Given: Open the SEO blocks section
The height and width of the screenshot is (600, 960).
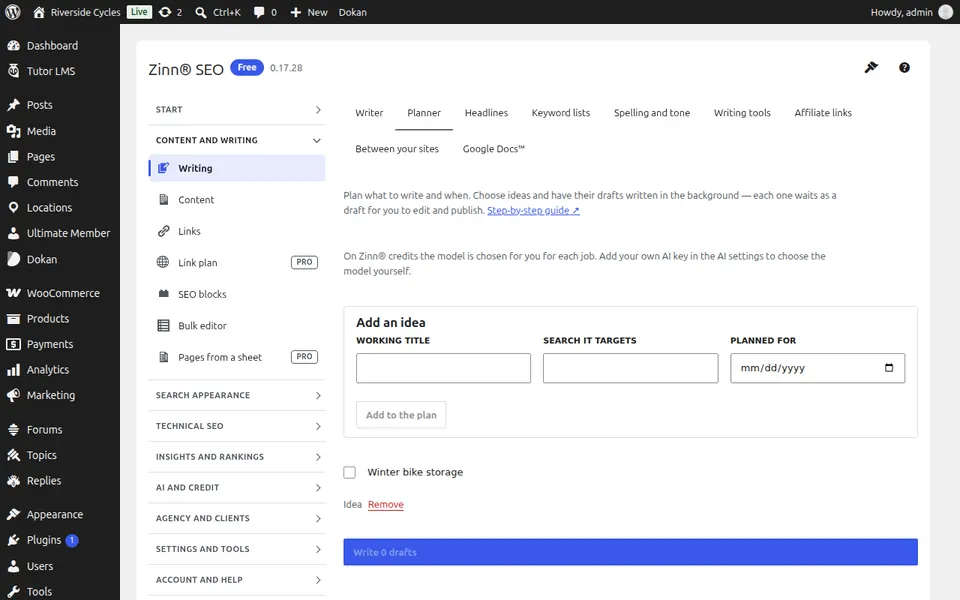Looking at the screenshot, I should tap(237, 294).
